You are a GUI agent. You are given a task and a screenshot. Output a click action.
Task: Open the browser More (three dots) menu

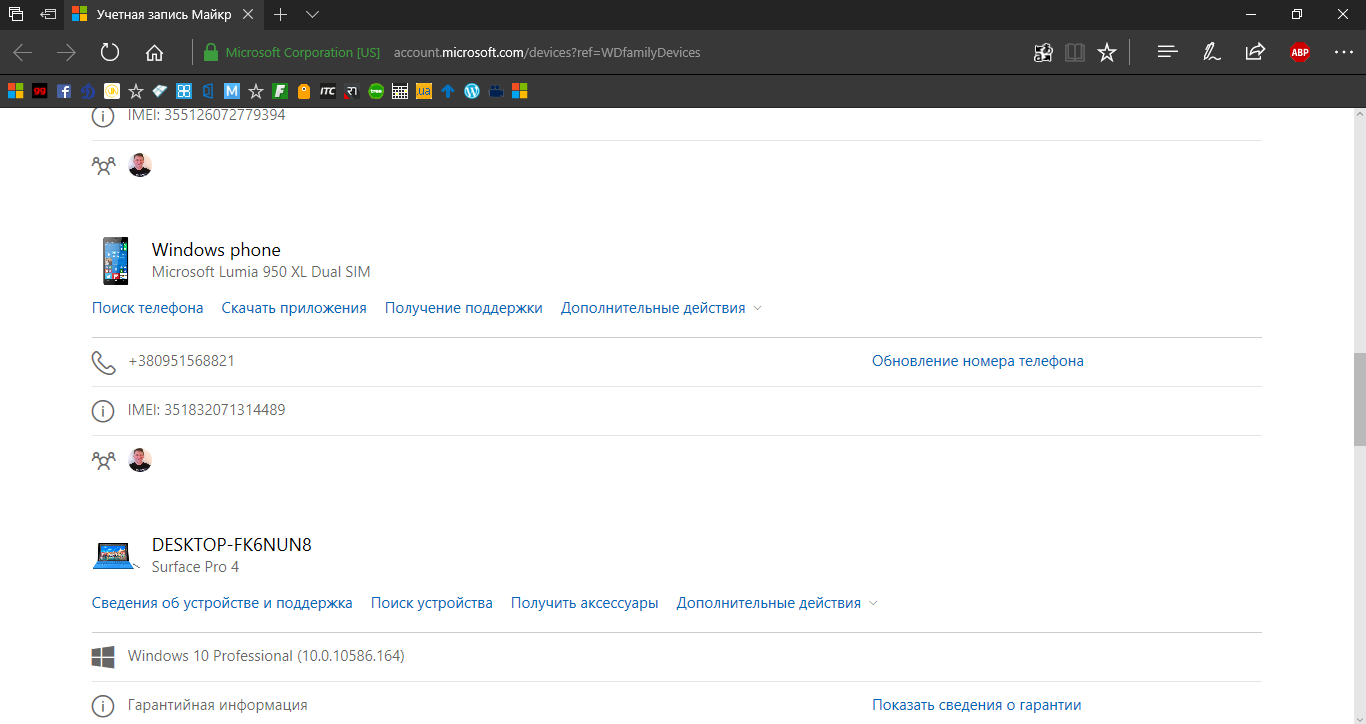click(x=1343, y=52)
